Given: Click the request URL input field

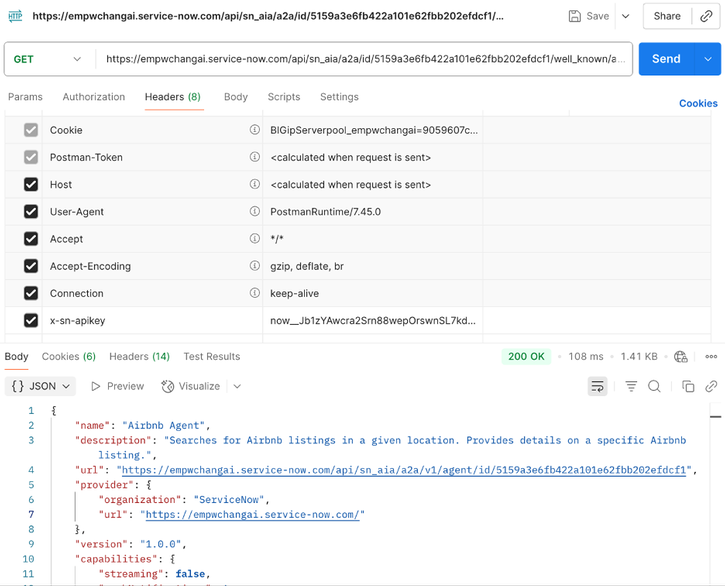Looking at the screenshot, I should (x=364, y=59).
